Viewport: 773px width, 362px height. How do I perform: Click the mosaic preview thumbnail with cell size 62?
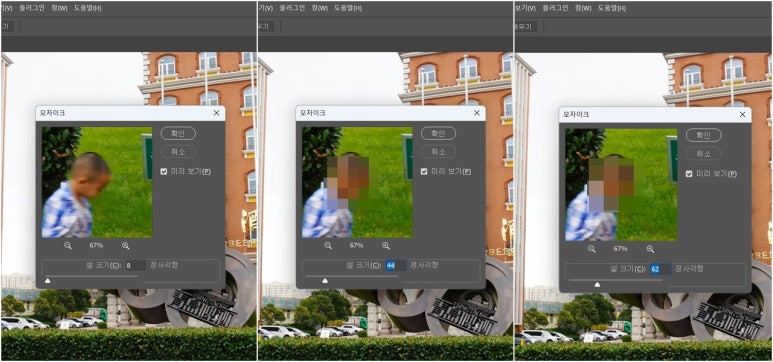click(x=621, y=185)
